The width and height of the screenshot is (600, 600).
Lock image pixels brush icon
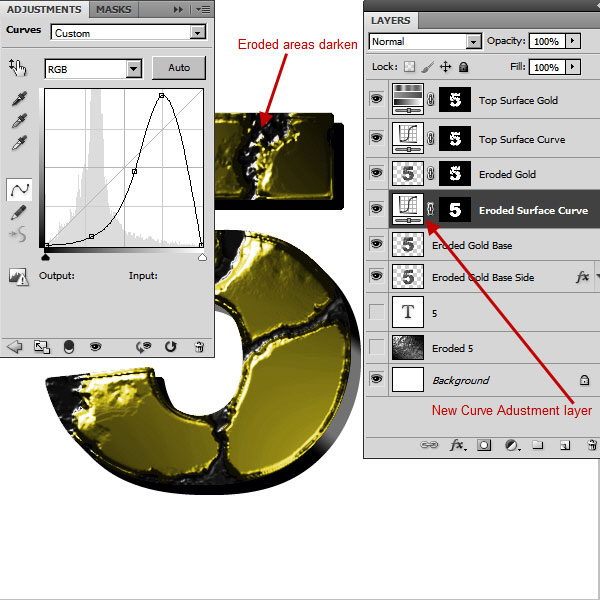(x=427, y=67)
